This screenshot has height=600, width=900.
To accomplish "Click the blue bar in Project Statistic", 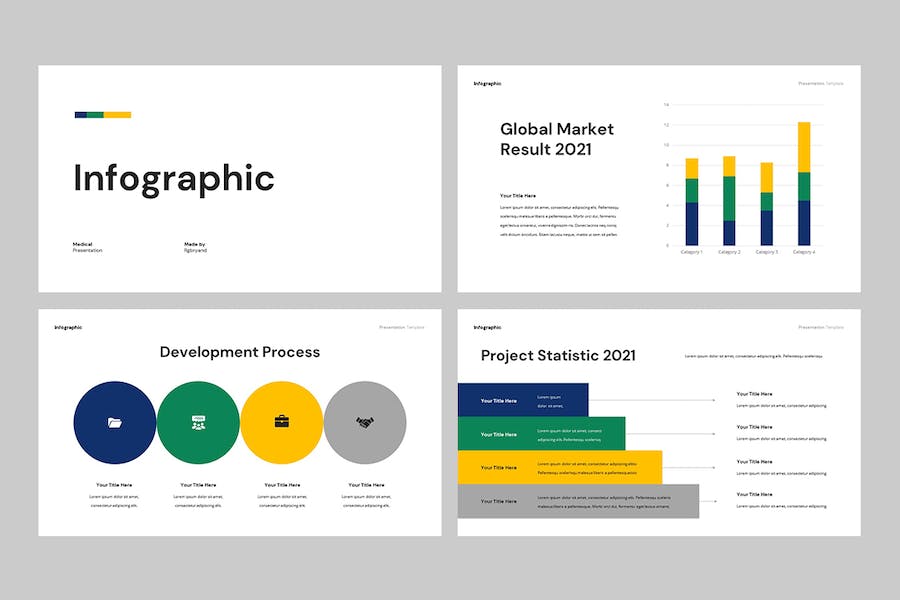I will 523,400.
